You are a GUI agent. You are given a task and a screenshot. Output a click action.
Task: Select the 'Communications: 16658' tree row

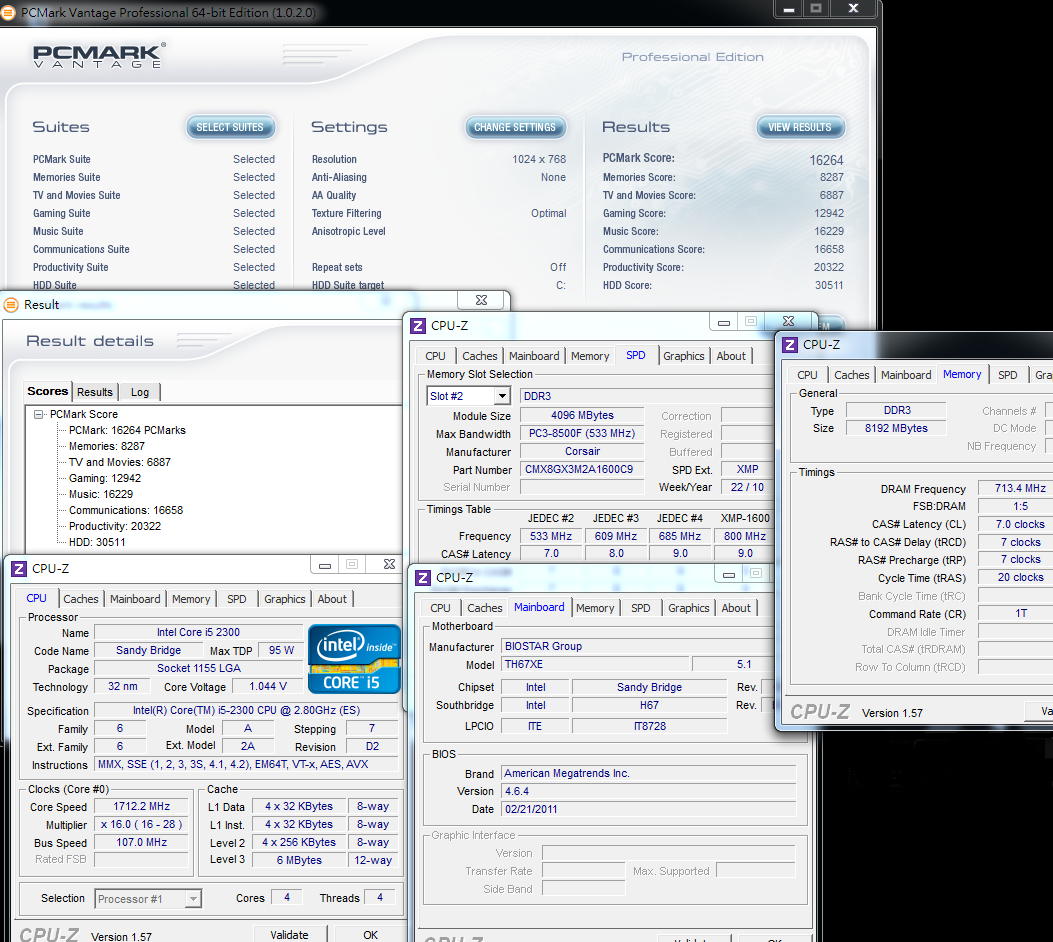[x=126, y=510]
